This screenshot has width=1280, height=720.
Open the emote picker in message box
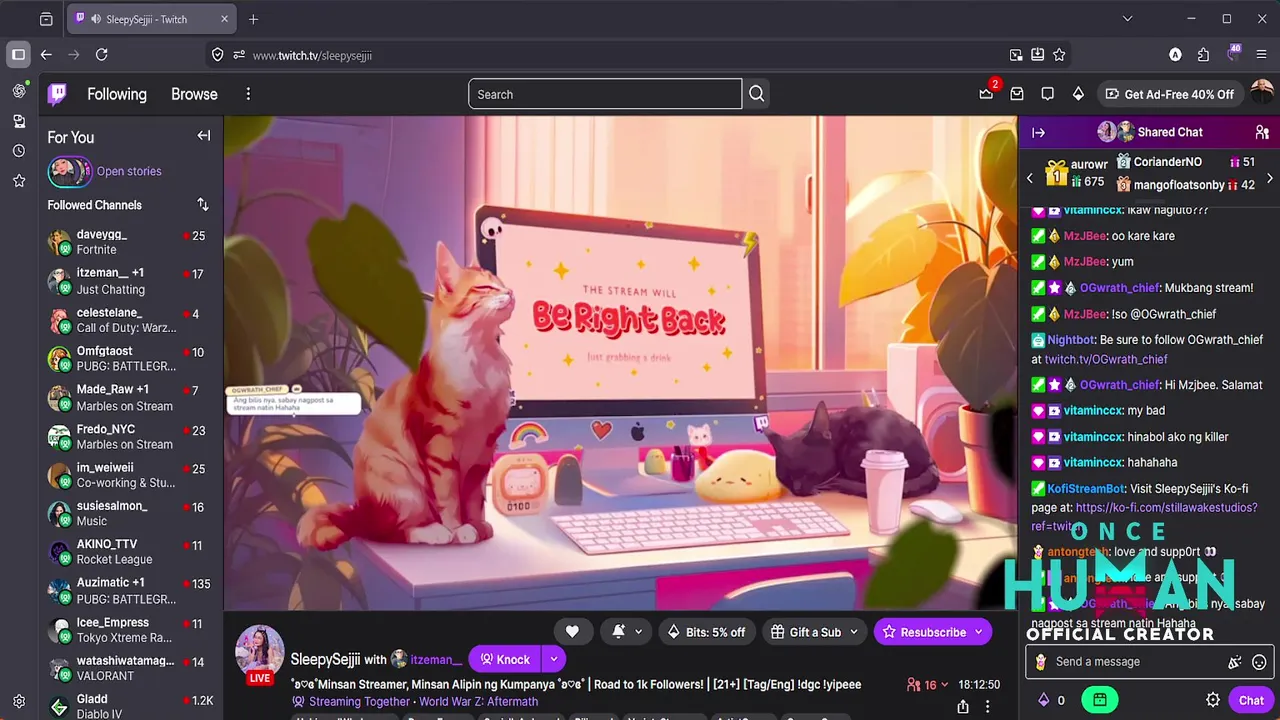[1259, 662]
